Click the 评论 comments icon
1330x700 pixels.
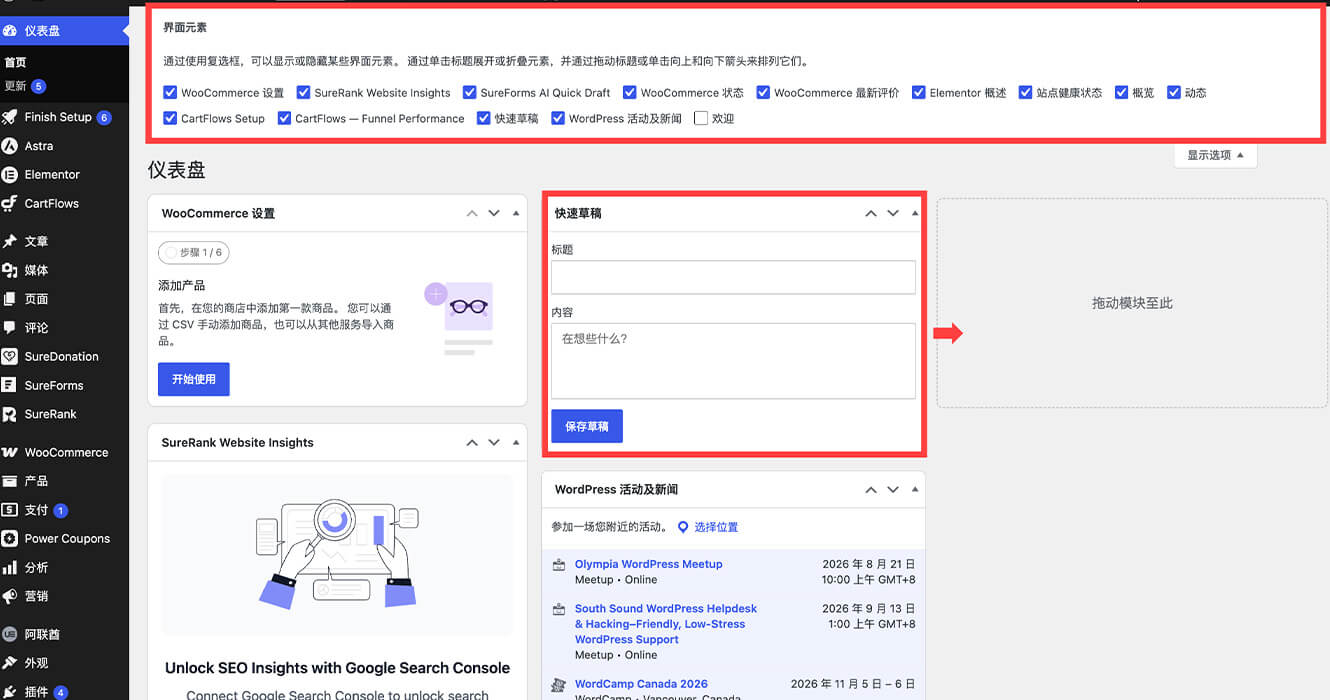10,328
